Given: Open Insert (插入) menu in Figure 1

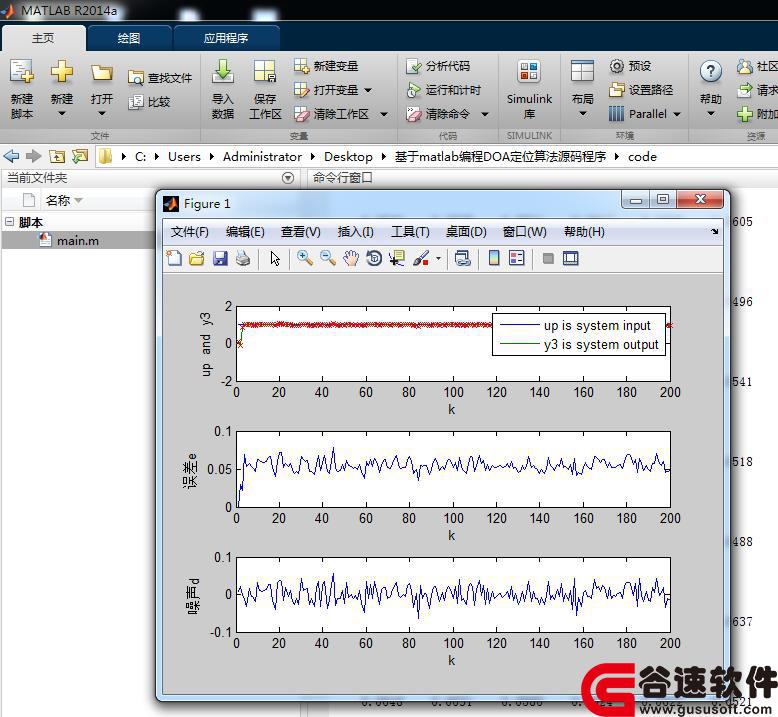Looking at the screenshot, I should coord(355,232).
